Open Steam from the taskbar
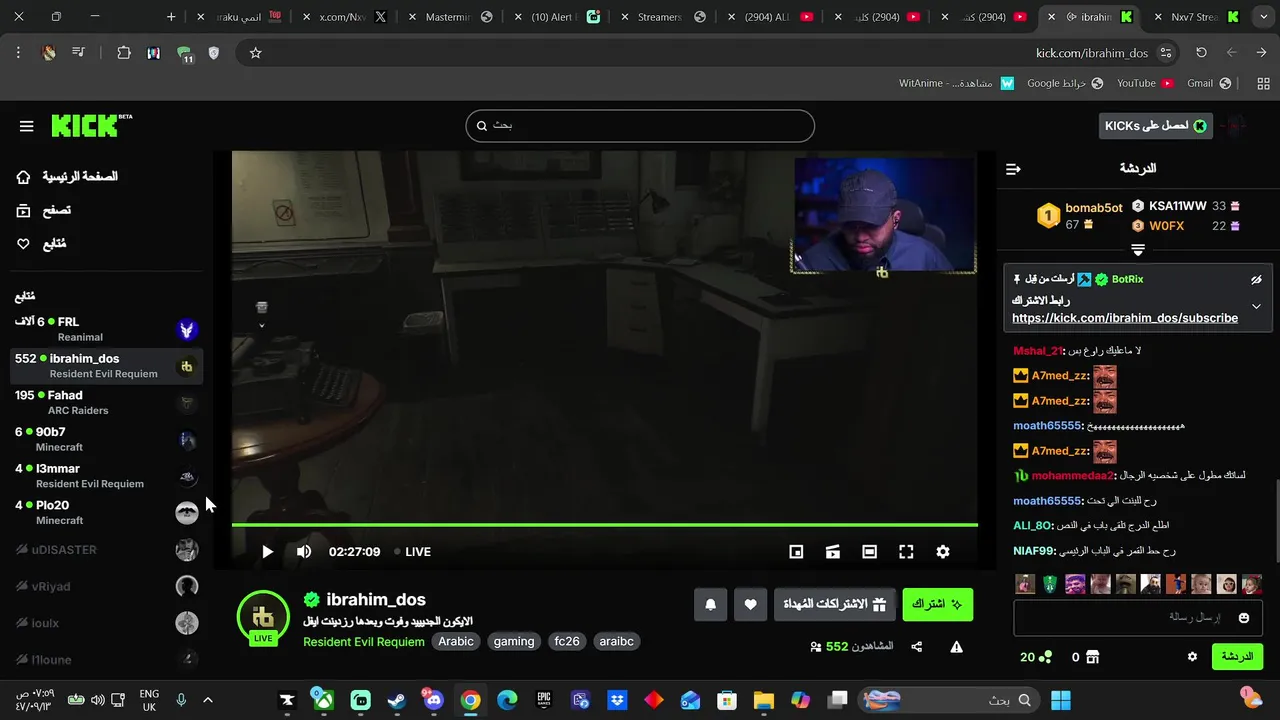 [397, 700]
